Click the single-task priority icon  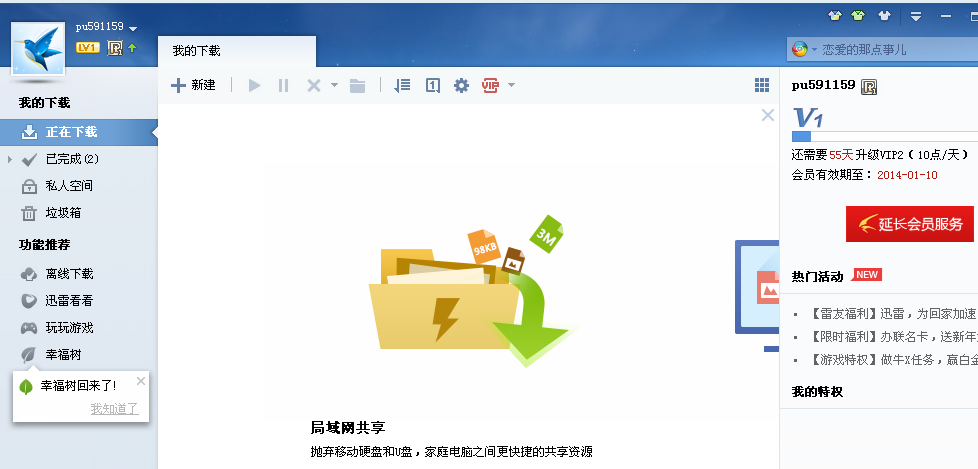(433, 85)
